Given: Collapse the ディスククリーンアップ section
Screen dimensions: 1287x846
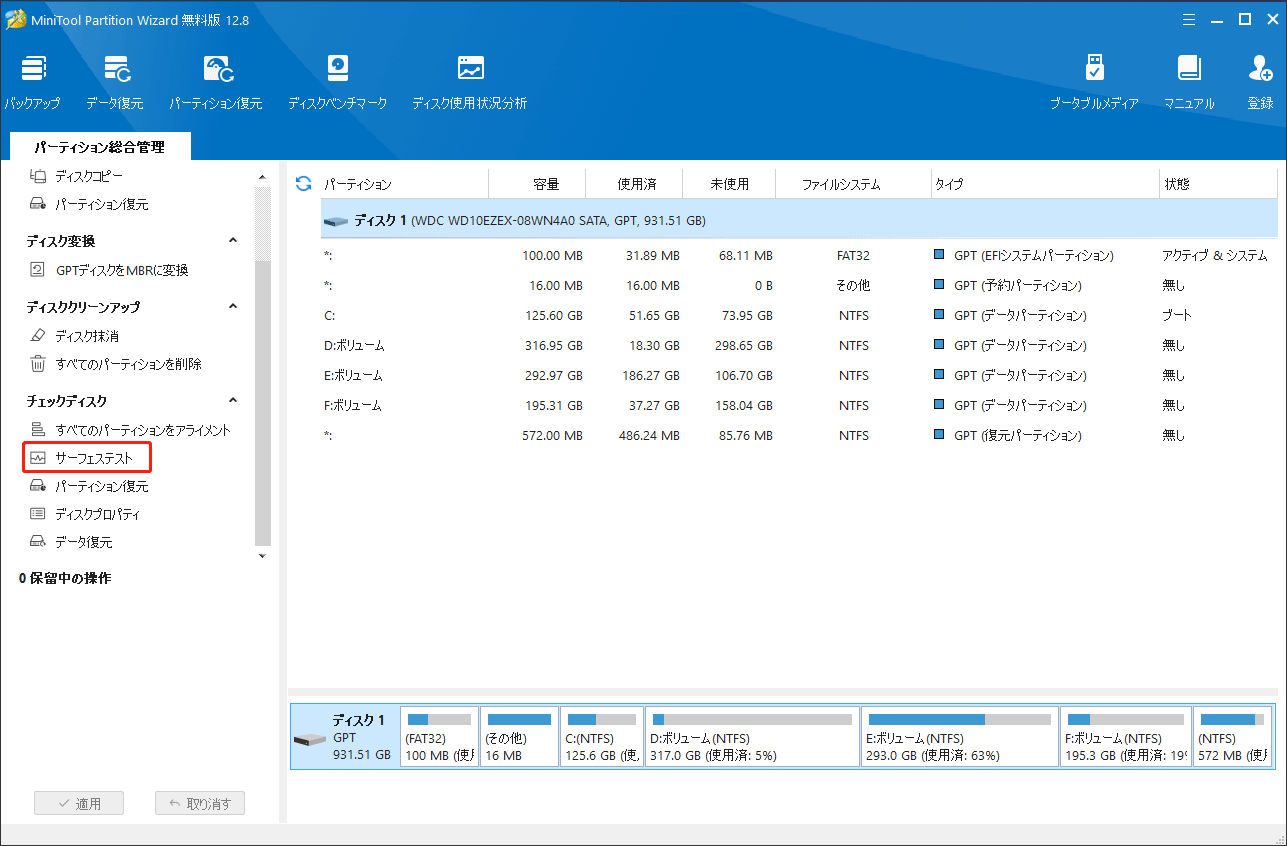Looking at the screenshot, I should point(233,307).
